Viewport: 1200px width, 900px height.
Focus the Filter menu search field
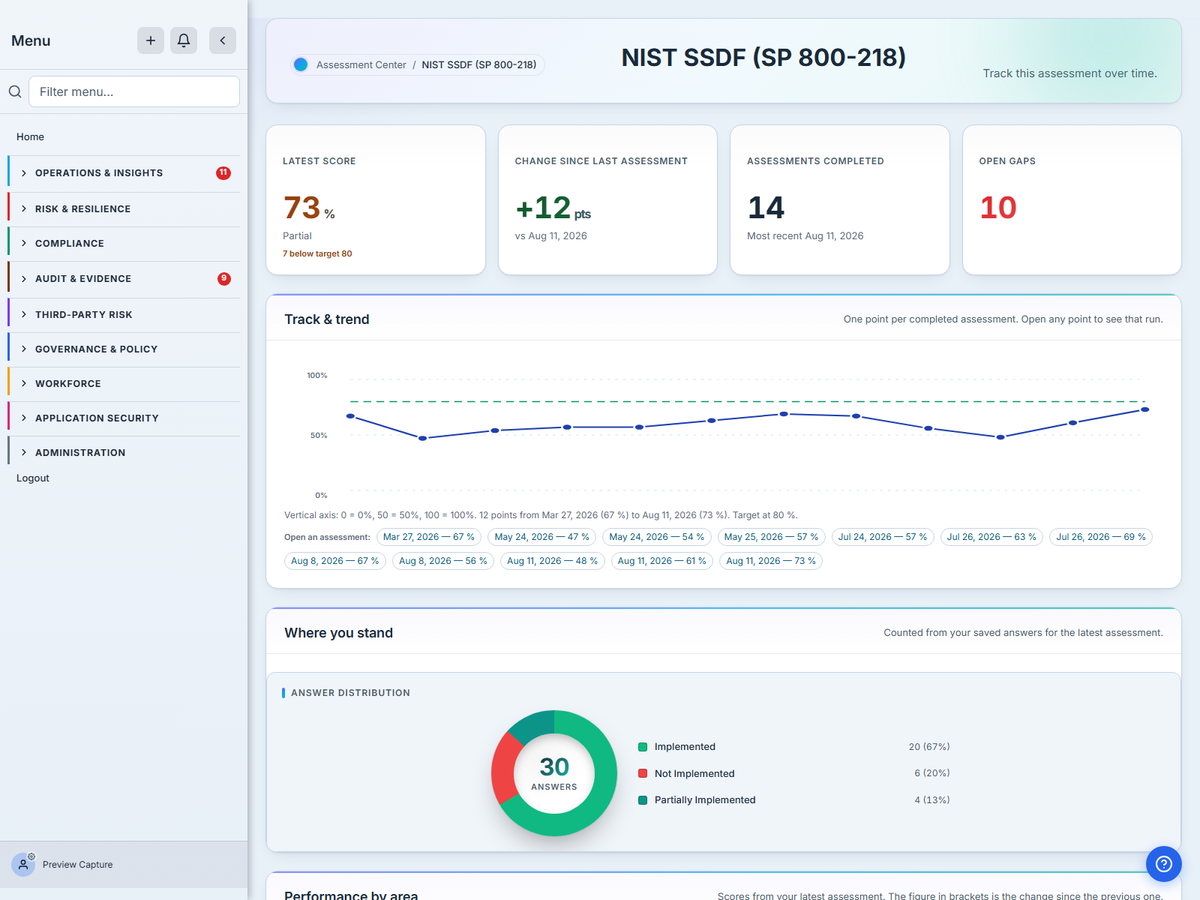click(x=134, y=91)
